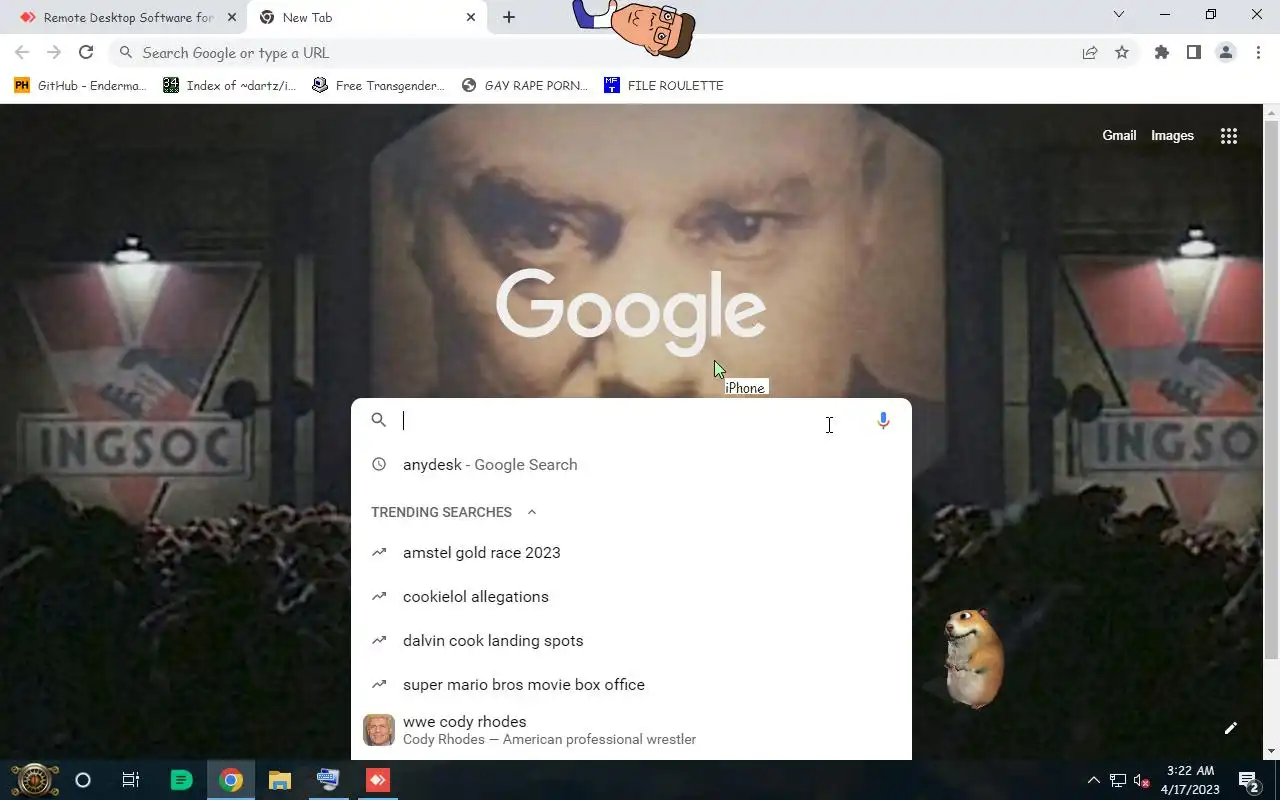Go back using the browser Back arrow
The width and height of the screenshot is (1280, 800).
22,53
